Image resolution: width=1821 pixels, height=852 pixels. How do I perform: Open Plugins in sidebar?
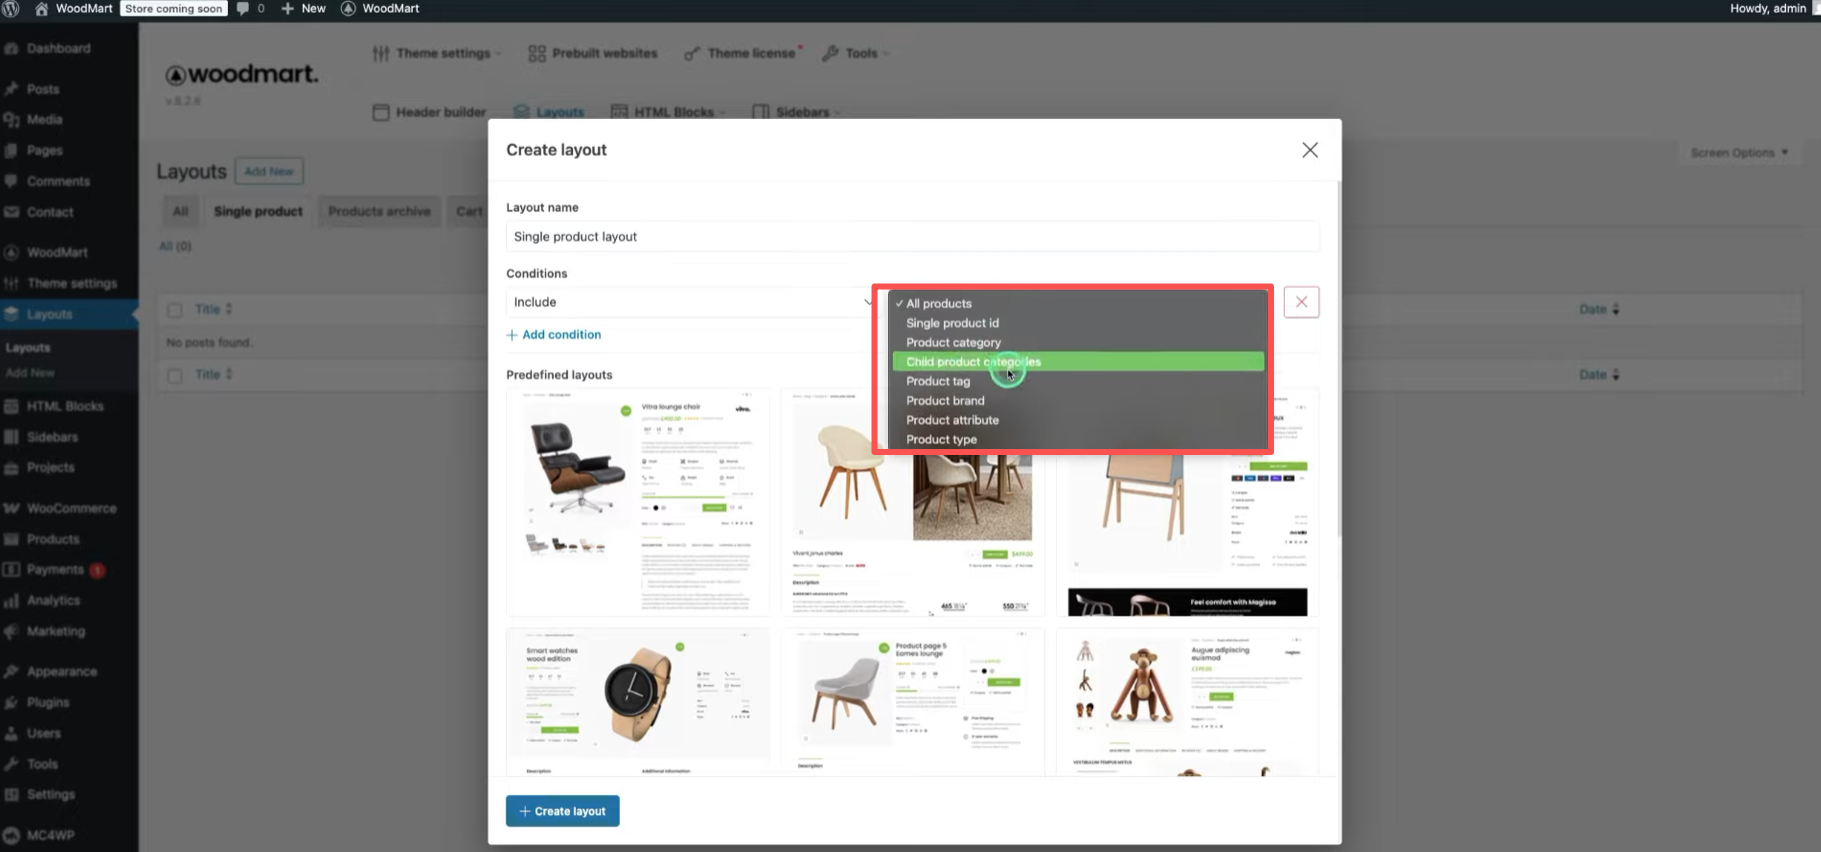click(x=48, y=702)
